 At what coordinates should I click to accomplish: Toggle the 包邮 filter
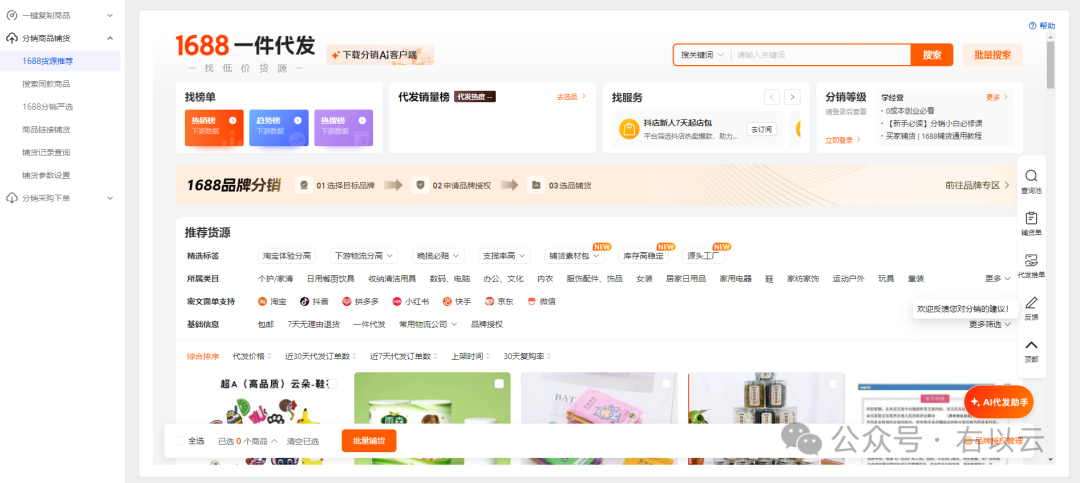pos(265,324)
